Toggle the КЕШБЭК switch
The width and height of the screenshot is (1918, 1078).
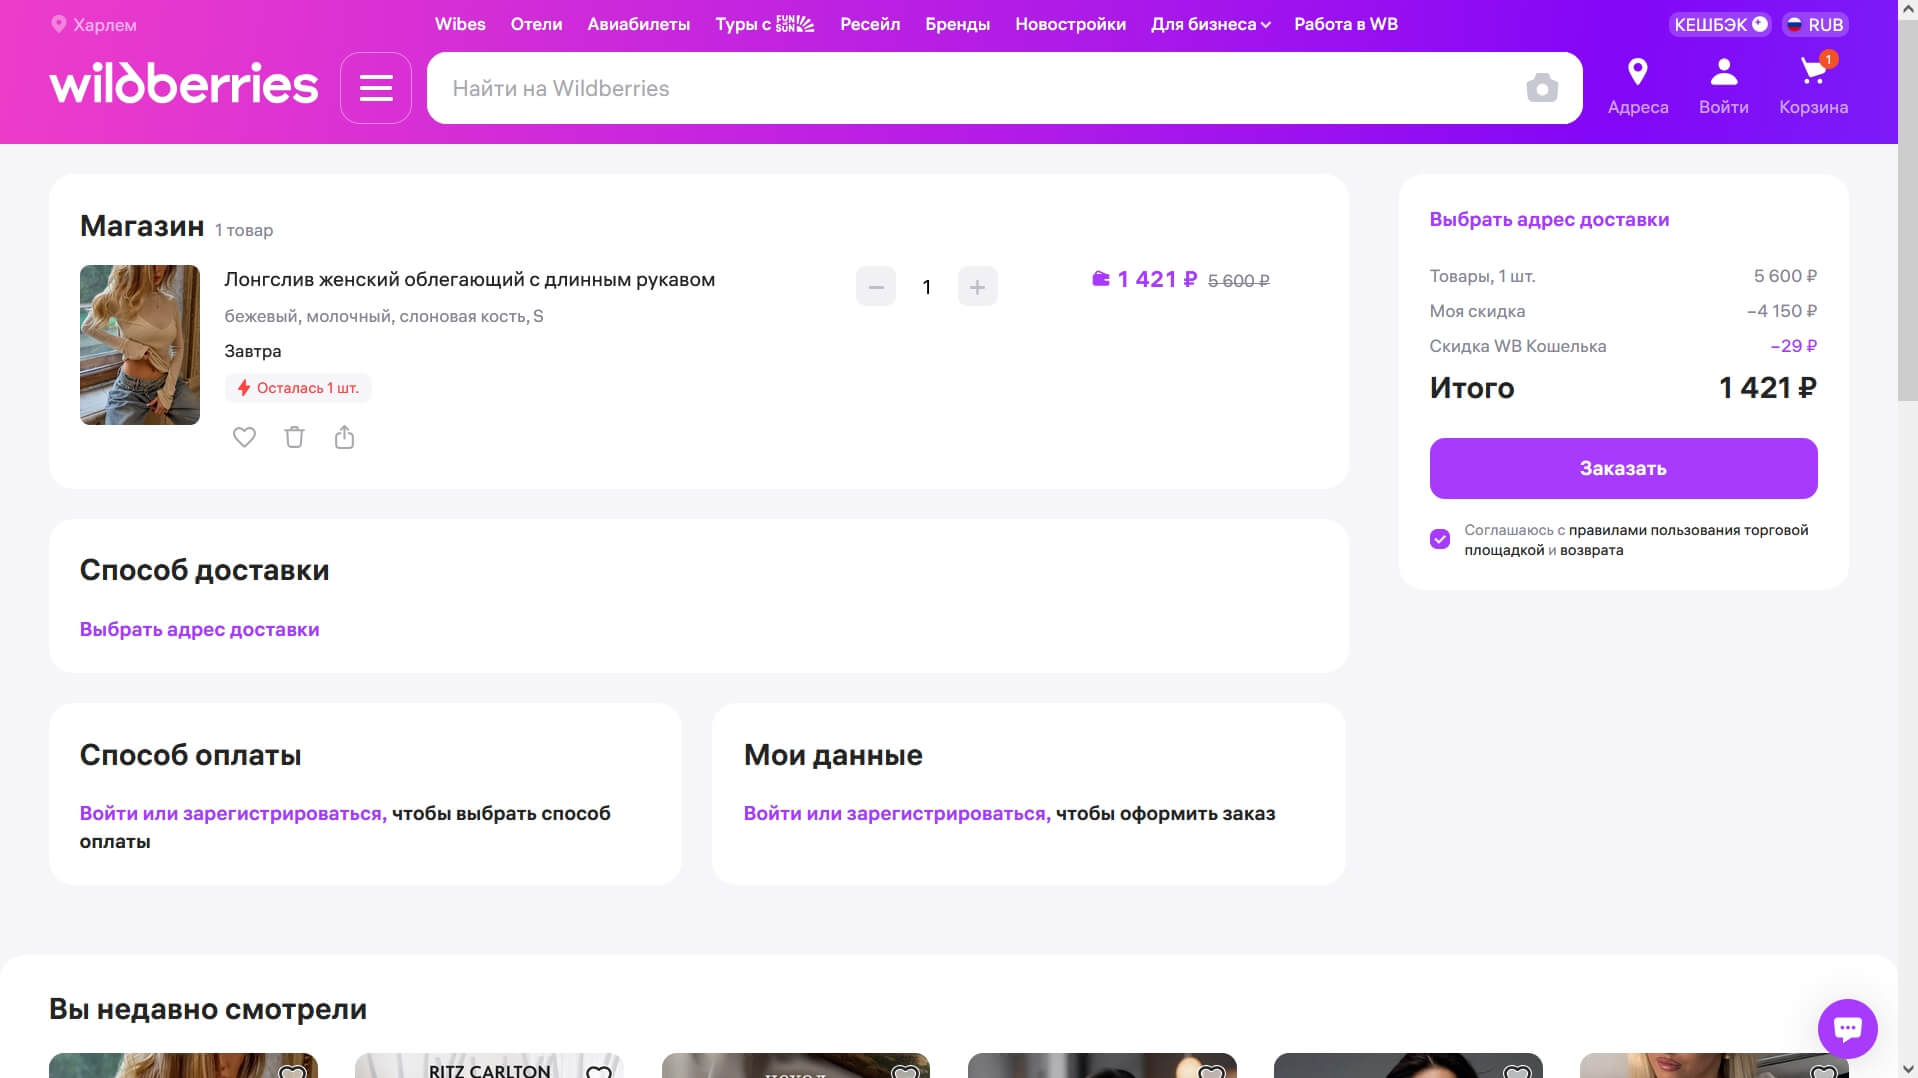(1759, 24)
